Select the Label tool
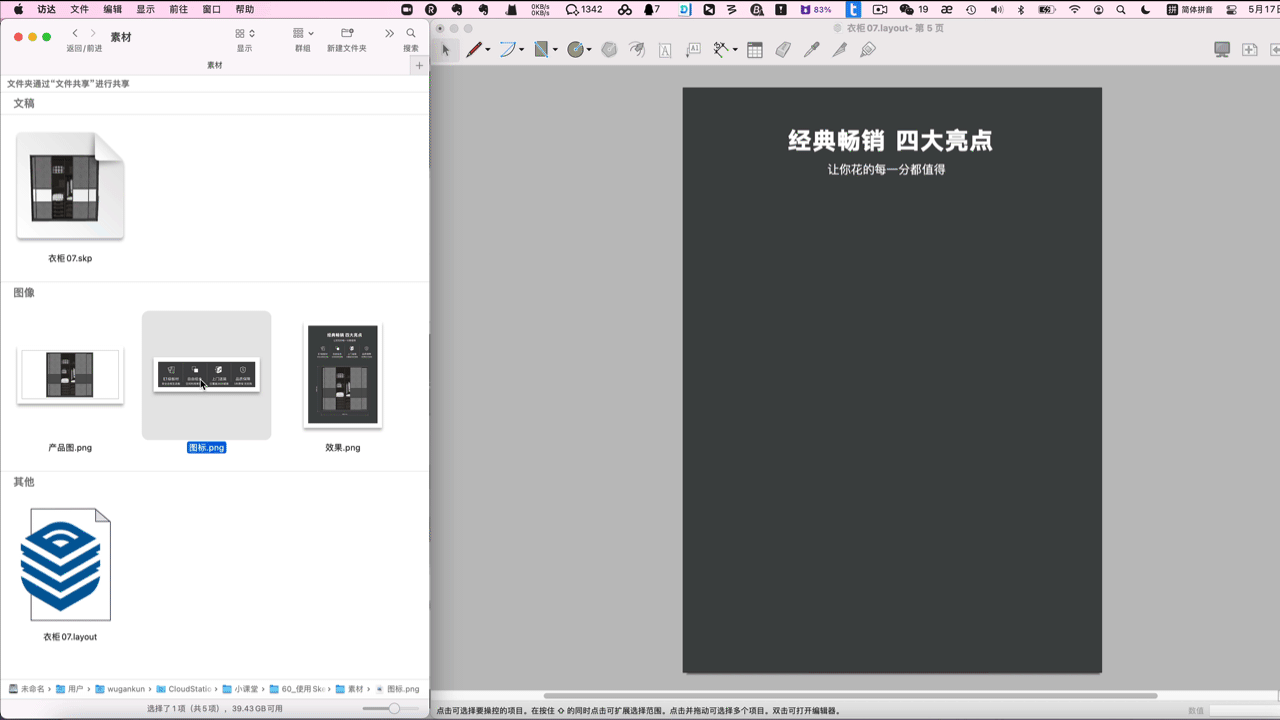Screen dimensions: 1280x720 pyautogui.click(x=695, y=49)
